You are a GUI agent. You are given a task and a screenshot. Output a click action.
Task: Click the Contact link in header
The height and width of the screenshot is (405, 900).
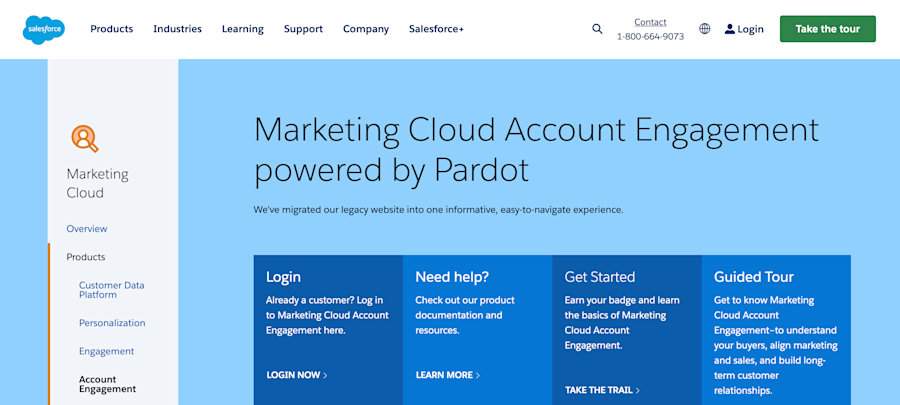point(650,22)
